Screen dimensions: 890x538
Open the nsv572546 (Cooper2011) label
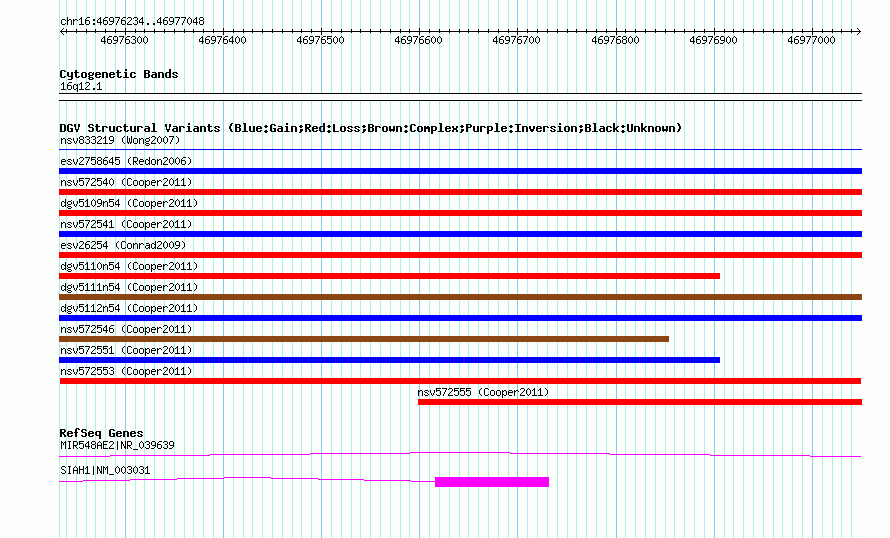(126, 329)
